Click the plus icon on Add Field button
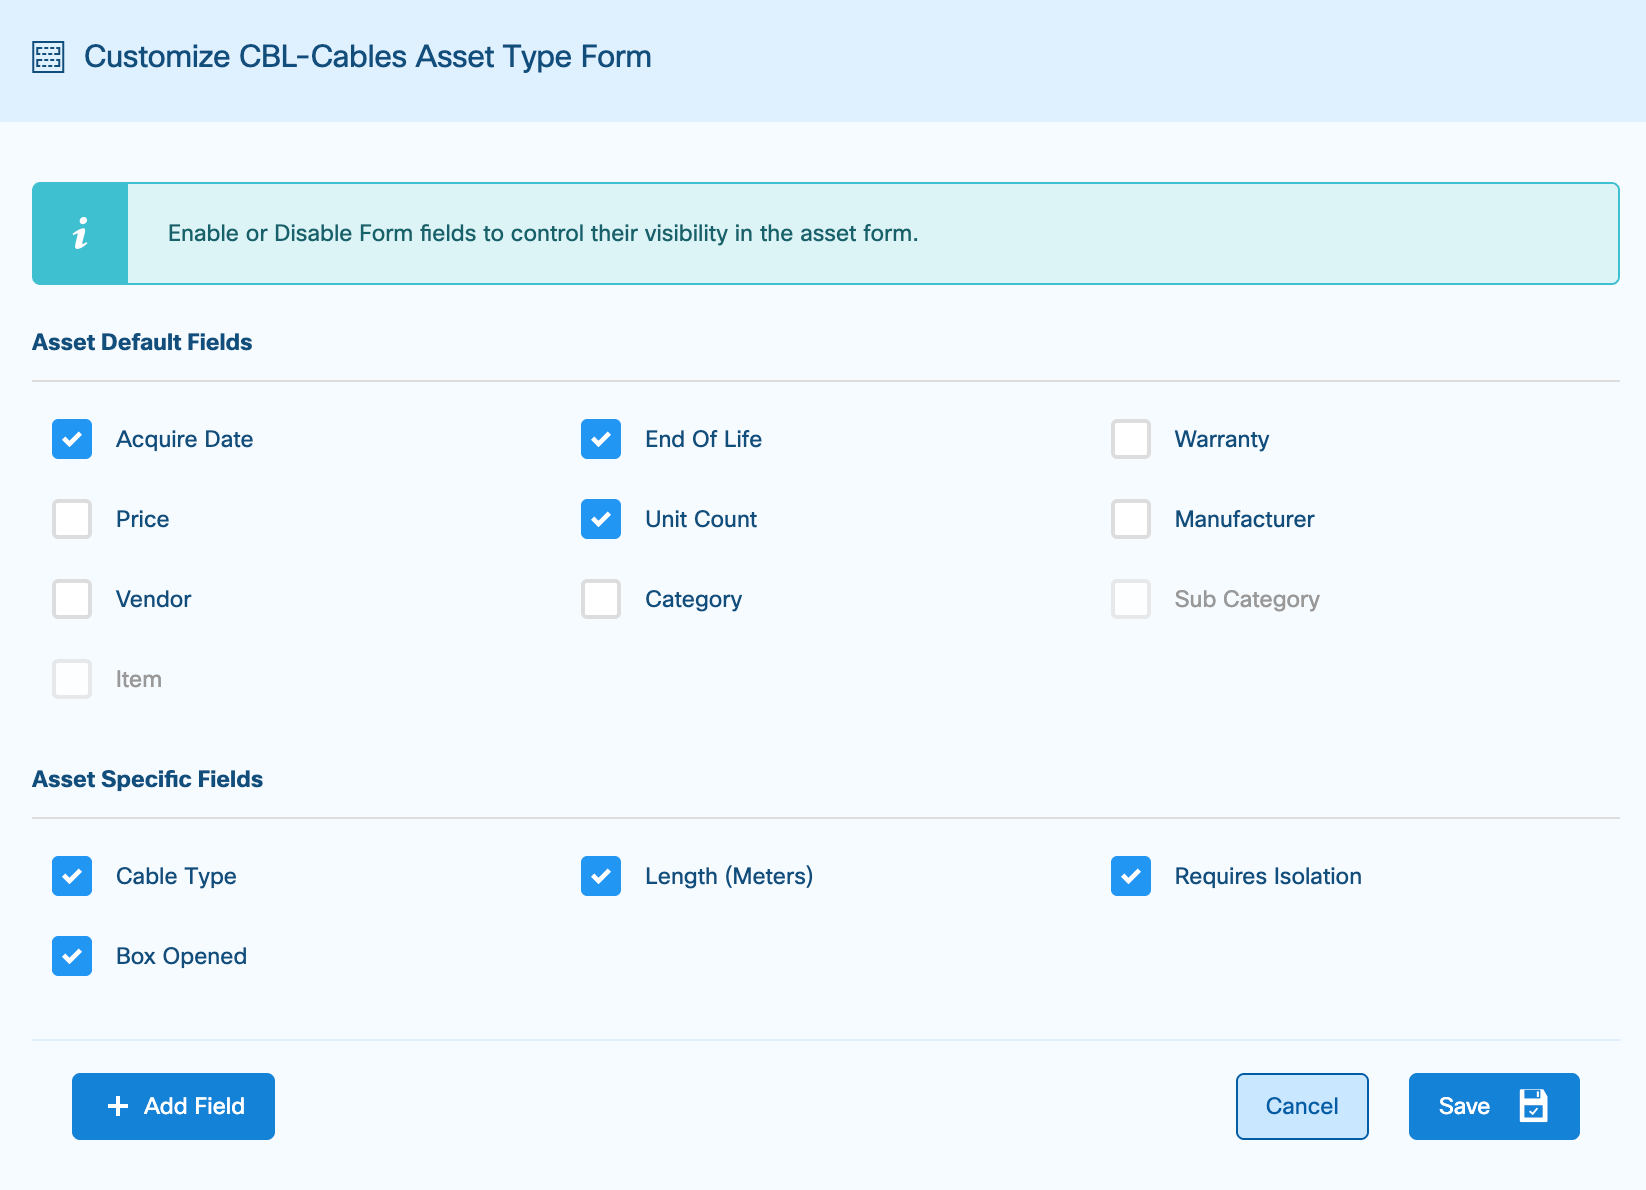Image resolution: width=1646 pixels, height=1190 pixels. [118, 1106]
